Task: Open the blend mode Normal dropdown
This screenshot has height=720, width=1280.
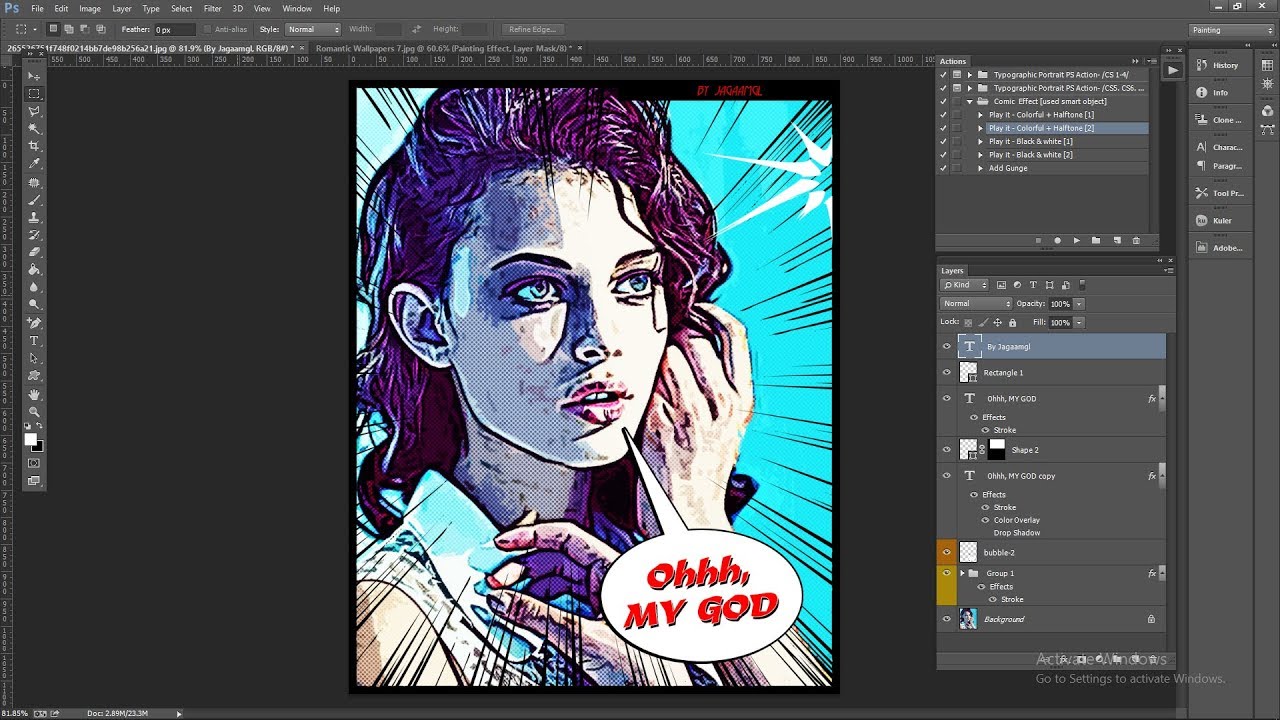Action: coord(976,303)
